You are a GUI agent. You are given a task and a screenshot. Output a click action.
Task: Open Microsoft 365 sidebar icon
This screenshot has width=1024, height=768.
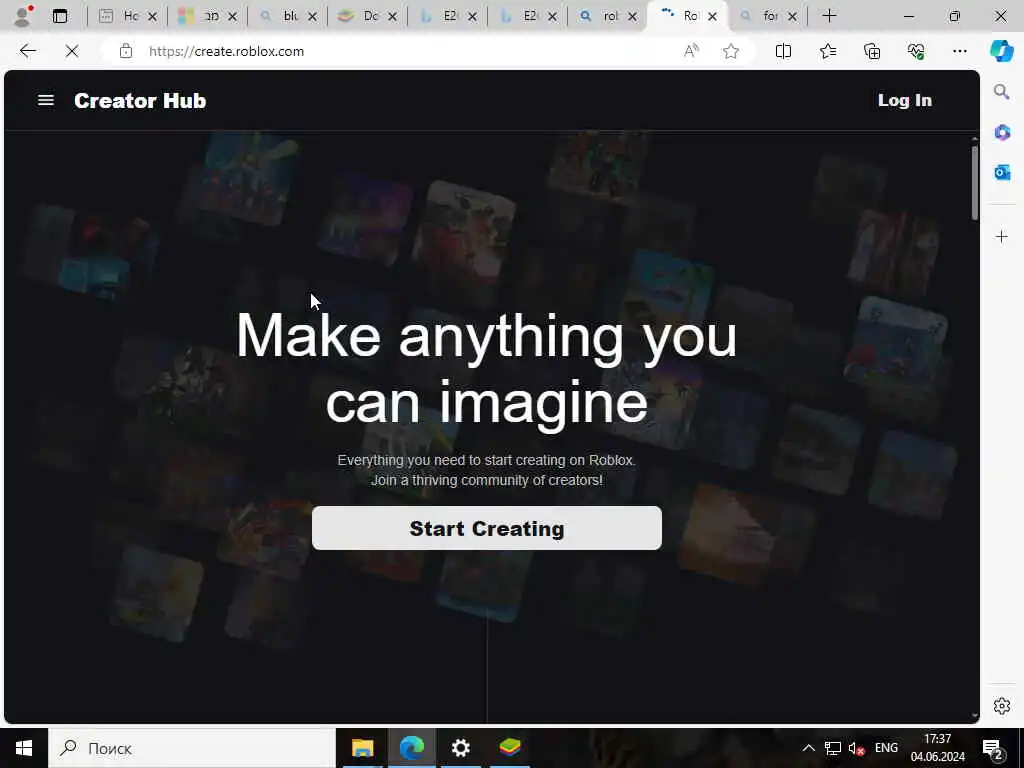(1002, 133)
